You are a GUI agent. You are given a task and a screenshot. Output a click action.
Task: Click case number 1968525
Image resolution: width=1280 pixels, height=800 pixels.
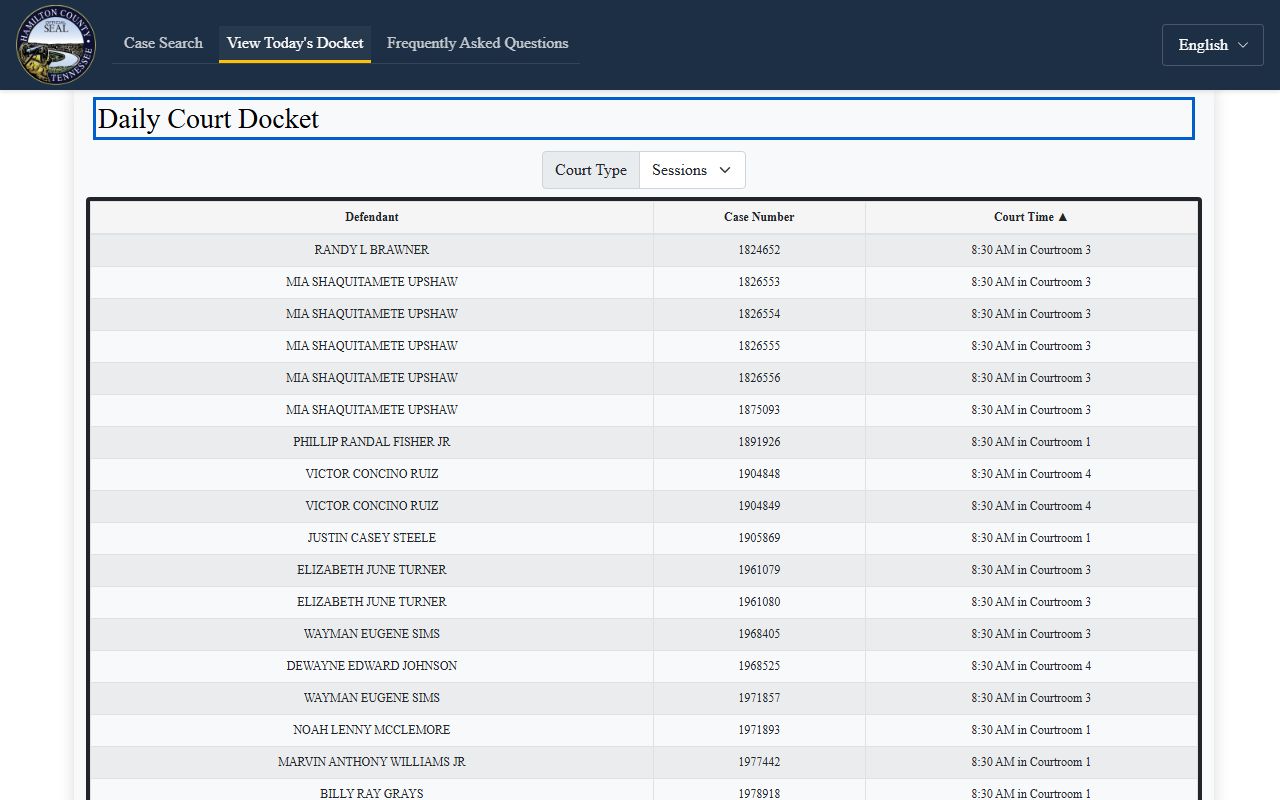tap(759, 666)
